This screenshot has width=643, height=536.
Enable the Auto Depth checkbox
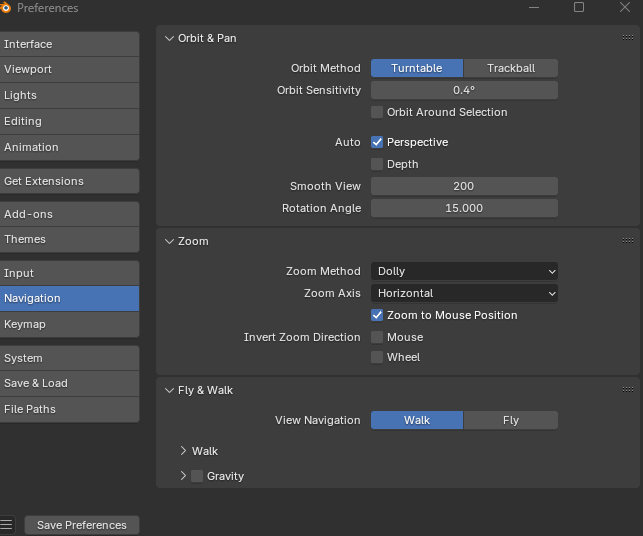[x=377, y=164]
